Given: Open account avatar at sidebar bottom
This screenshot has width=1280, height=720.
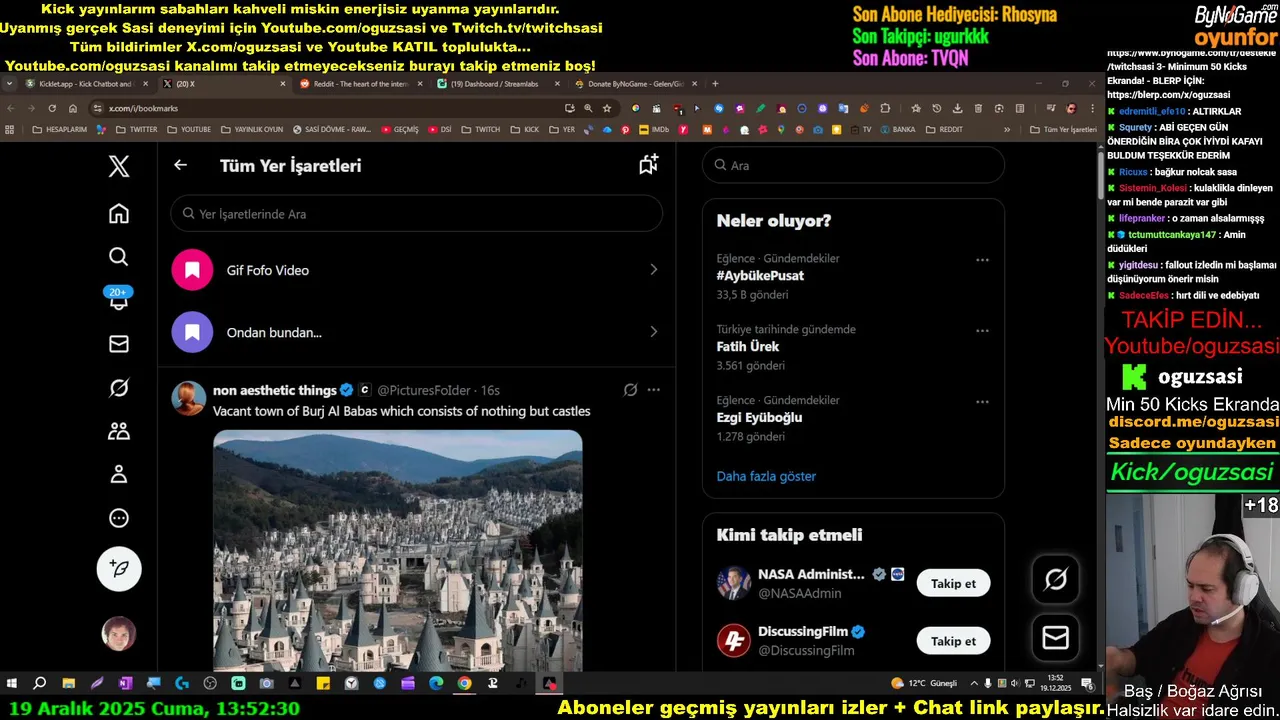Looking at the screenshot, I should tap(119, 633).
